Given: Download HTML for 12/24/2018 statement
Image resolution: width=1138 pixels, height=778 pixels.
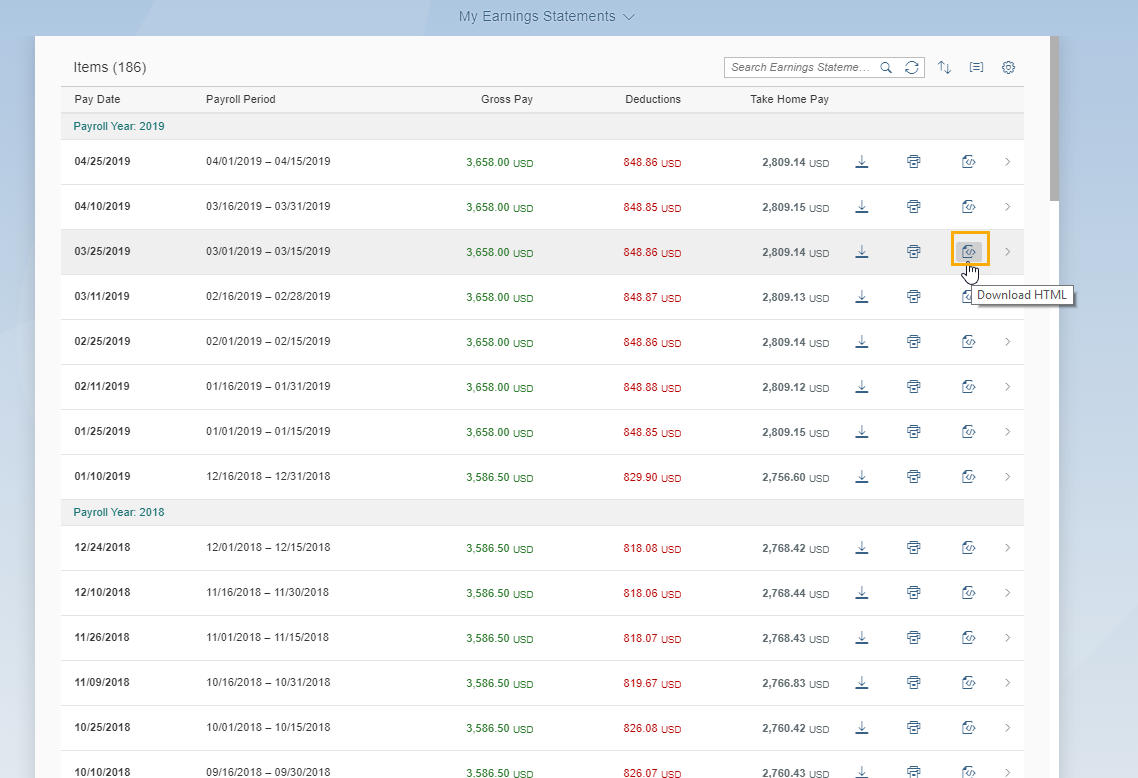Looking at the screenshot, I should [x=968, y=548].
